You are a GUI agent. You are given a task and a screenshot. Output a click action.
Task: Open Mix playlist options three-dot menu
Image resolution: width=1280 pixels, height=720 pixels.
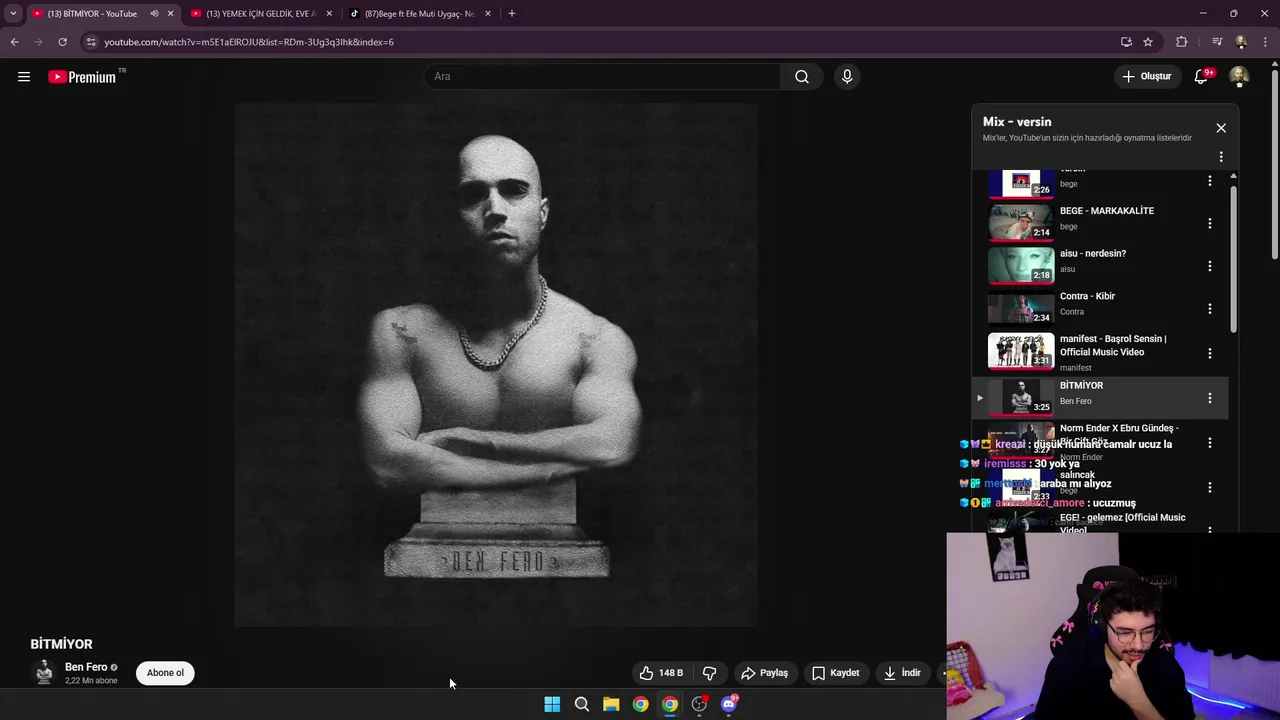[x=1221, y=157]
